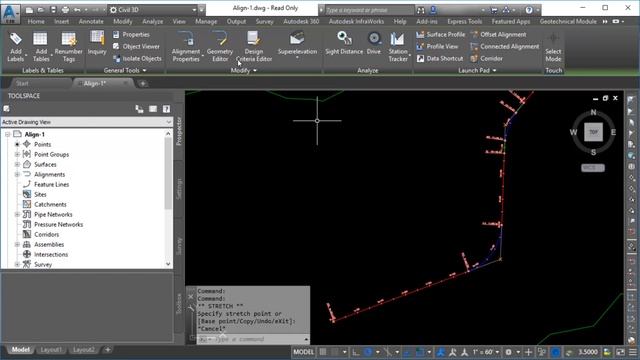Start the Drive tool

pos(374,43)
